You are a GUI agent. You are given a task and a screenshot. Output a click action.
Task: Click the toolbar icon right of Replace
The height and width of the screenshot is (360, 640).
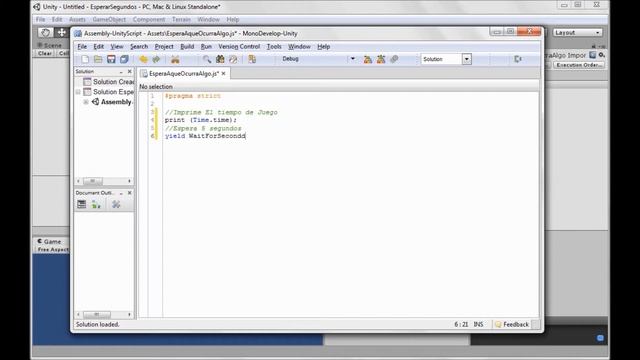[x=252, y=59]
